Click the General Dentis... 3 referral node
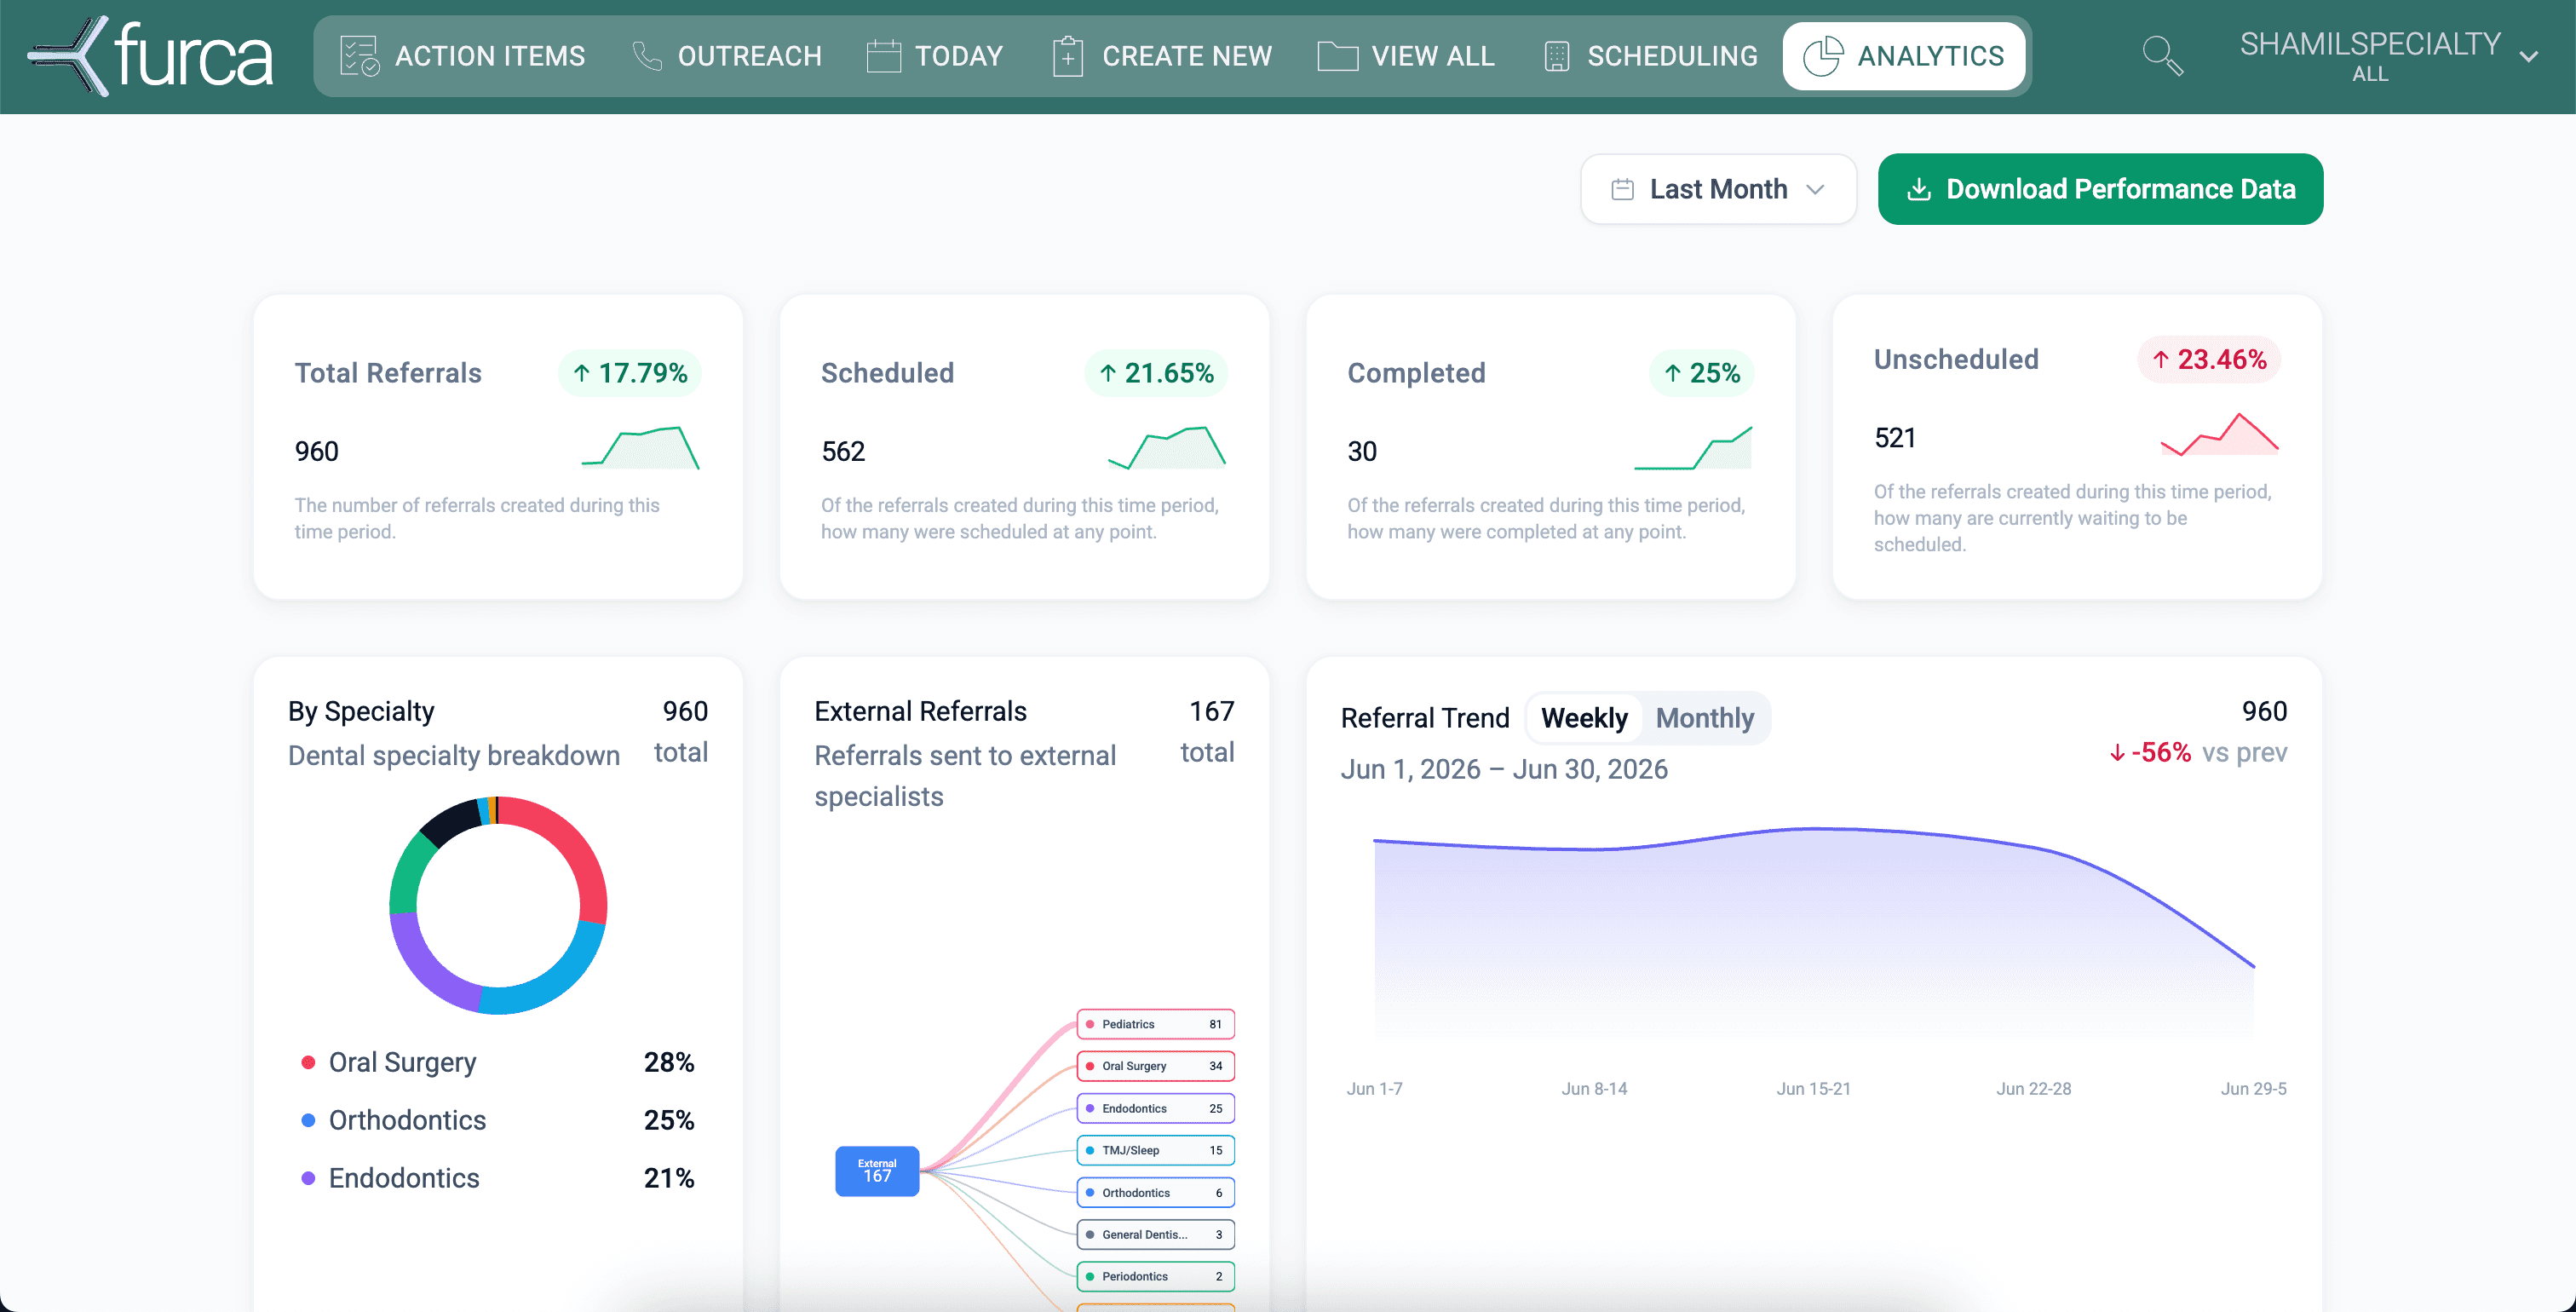Viewport: 2576px width, 1312px height. click(1155, 1234)
